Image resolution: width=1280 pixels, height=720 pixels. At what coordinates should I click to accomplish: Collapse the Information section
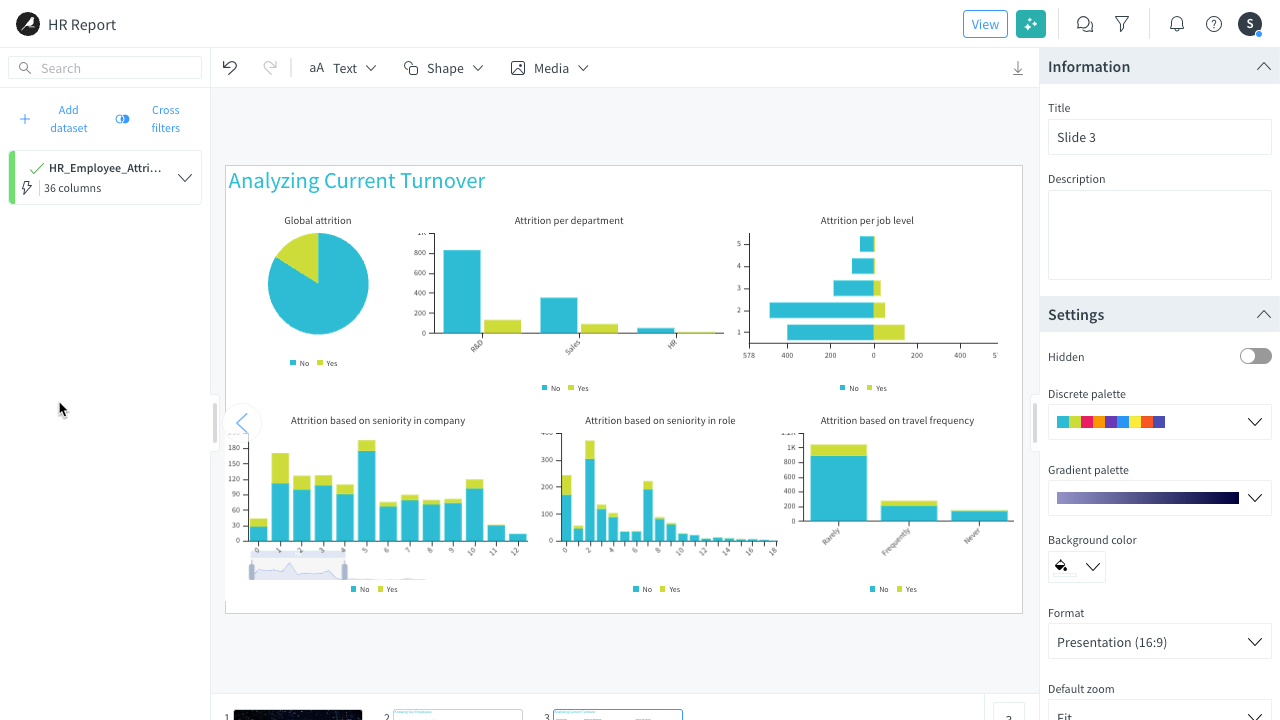(x=1263, y=67)
